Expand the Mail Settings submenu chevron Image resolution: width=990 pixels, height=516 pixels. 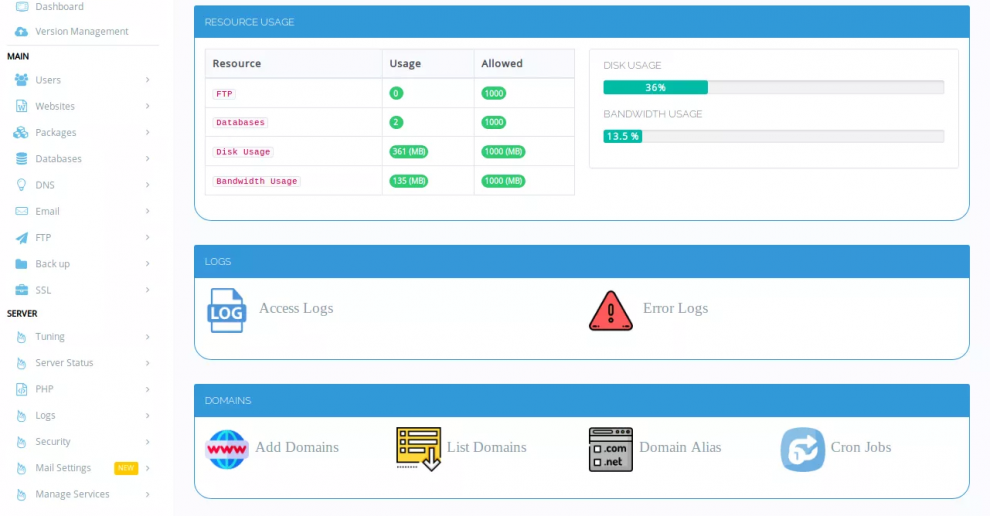click(147, 468)
